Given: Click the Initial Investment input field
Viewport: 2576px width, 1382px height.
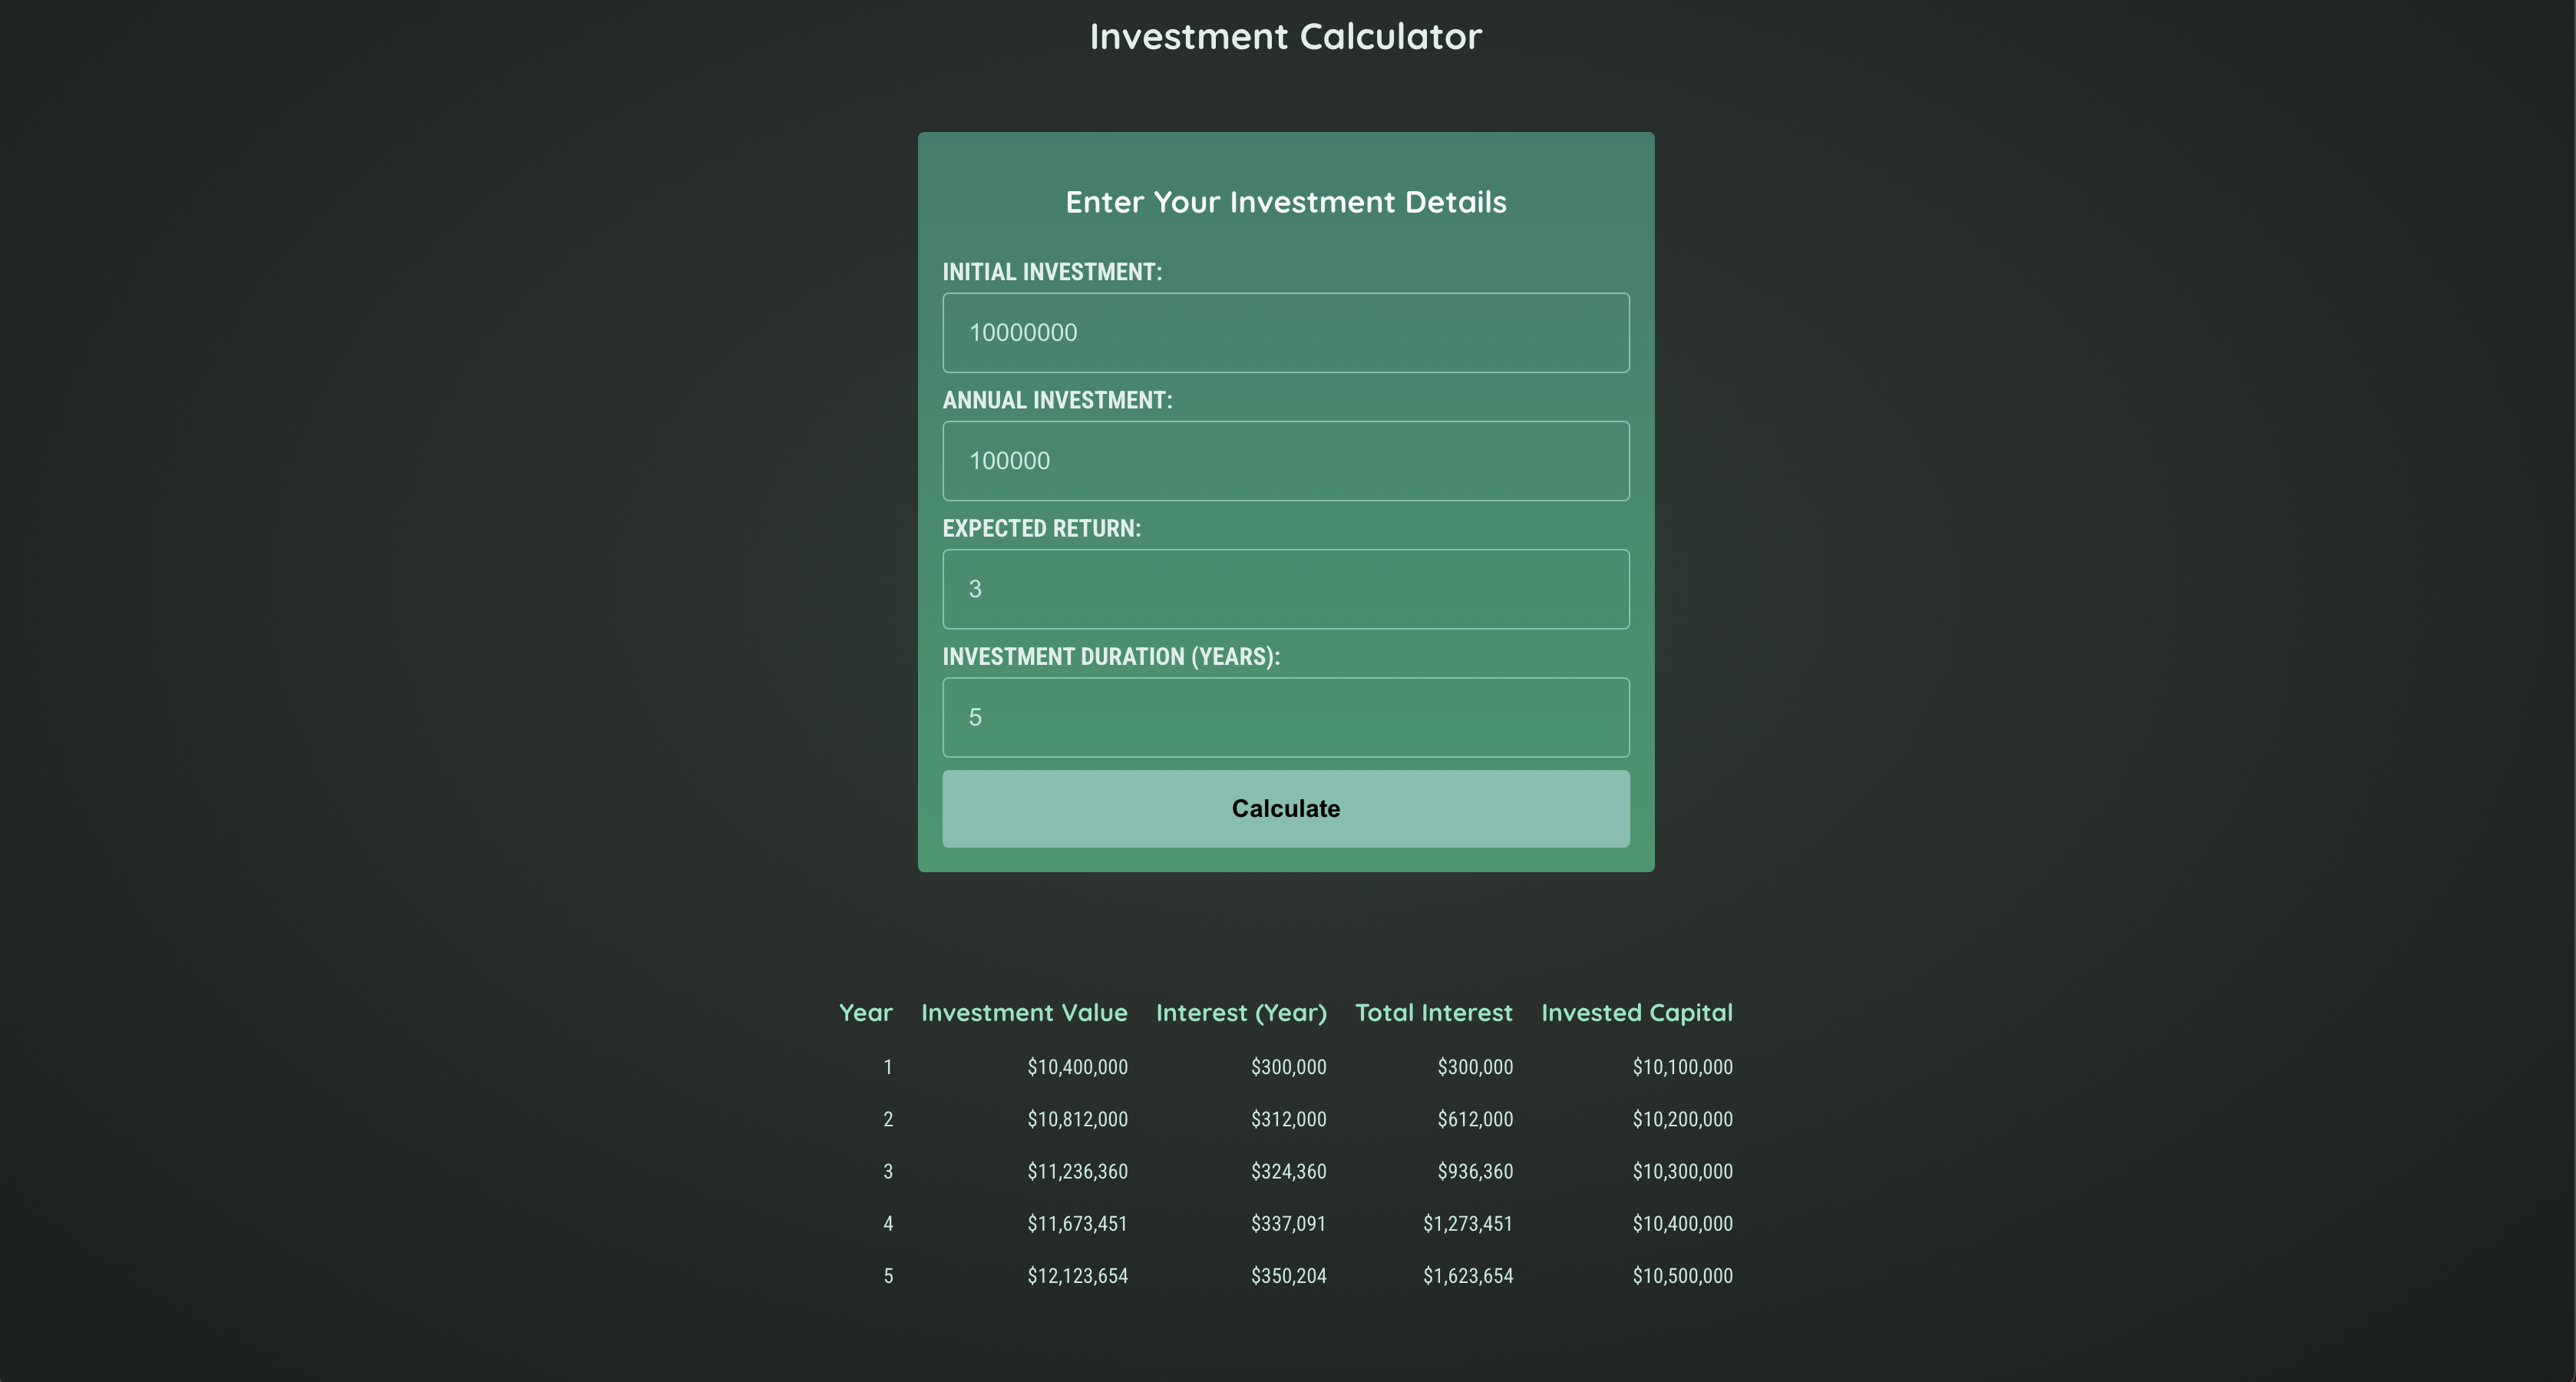Looking at the screenshot, I should pos(1285,333).
